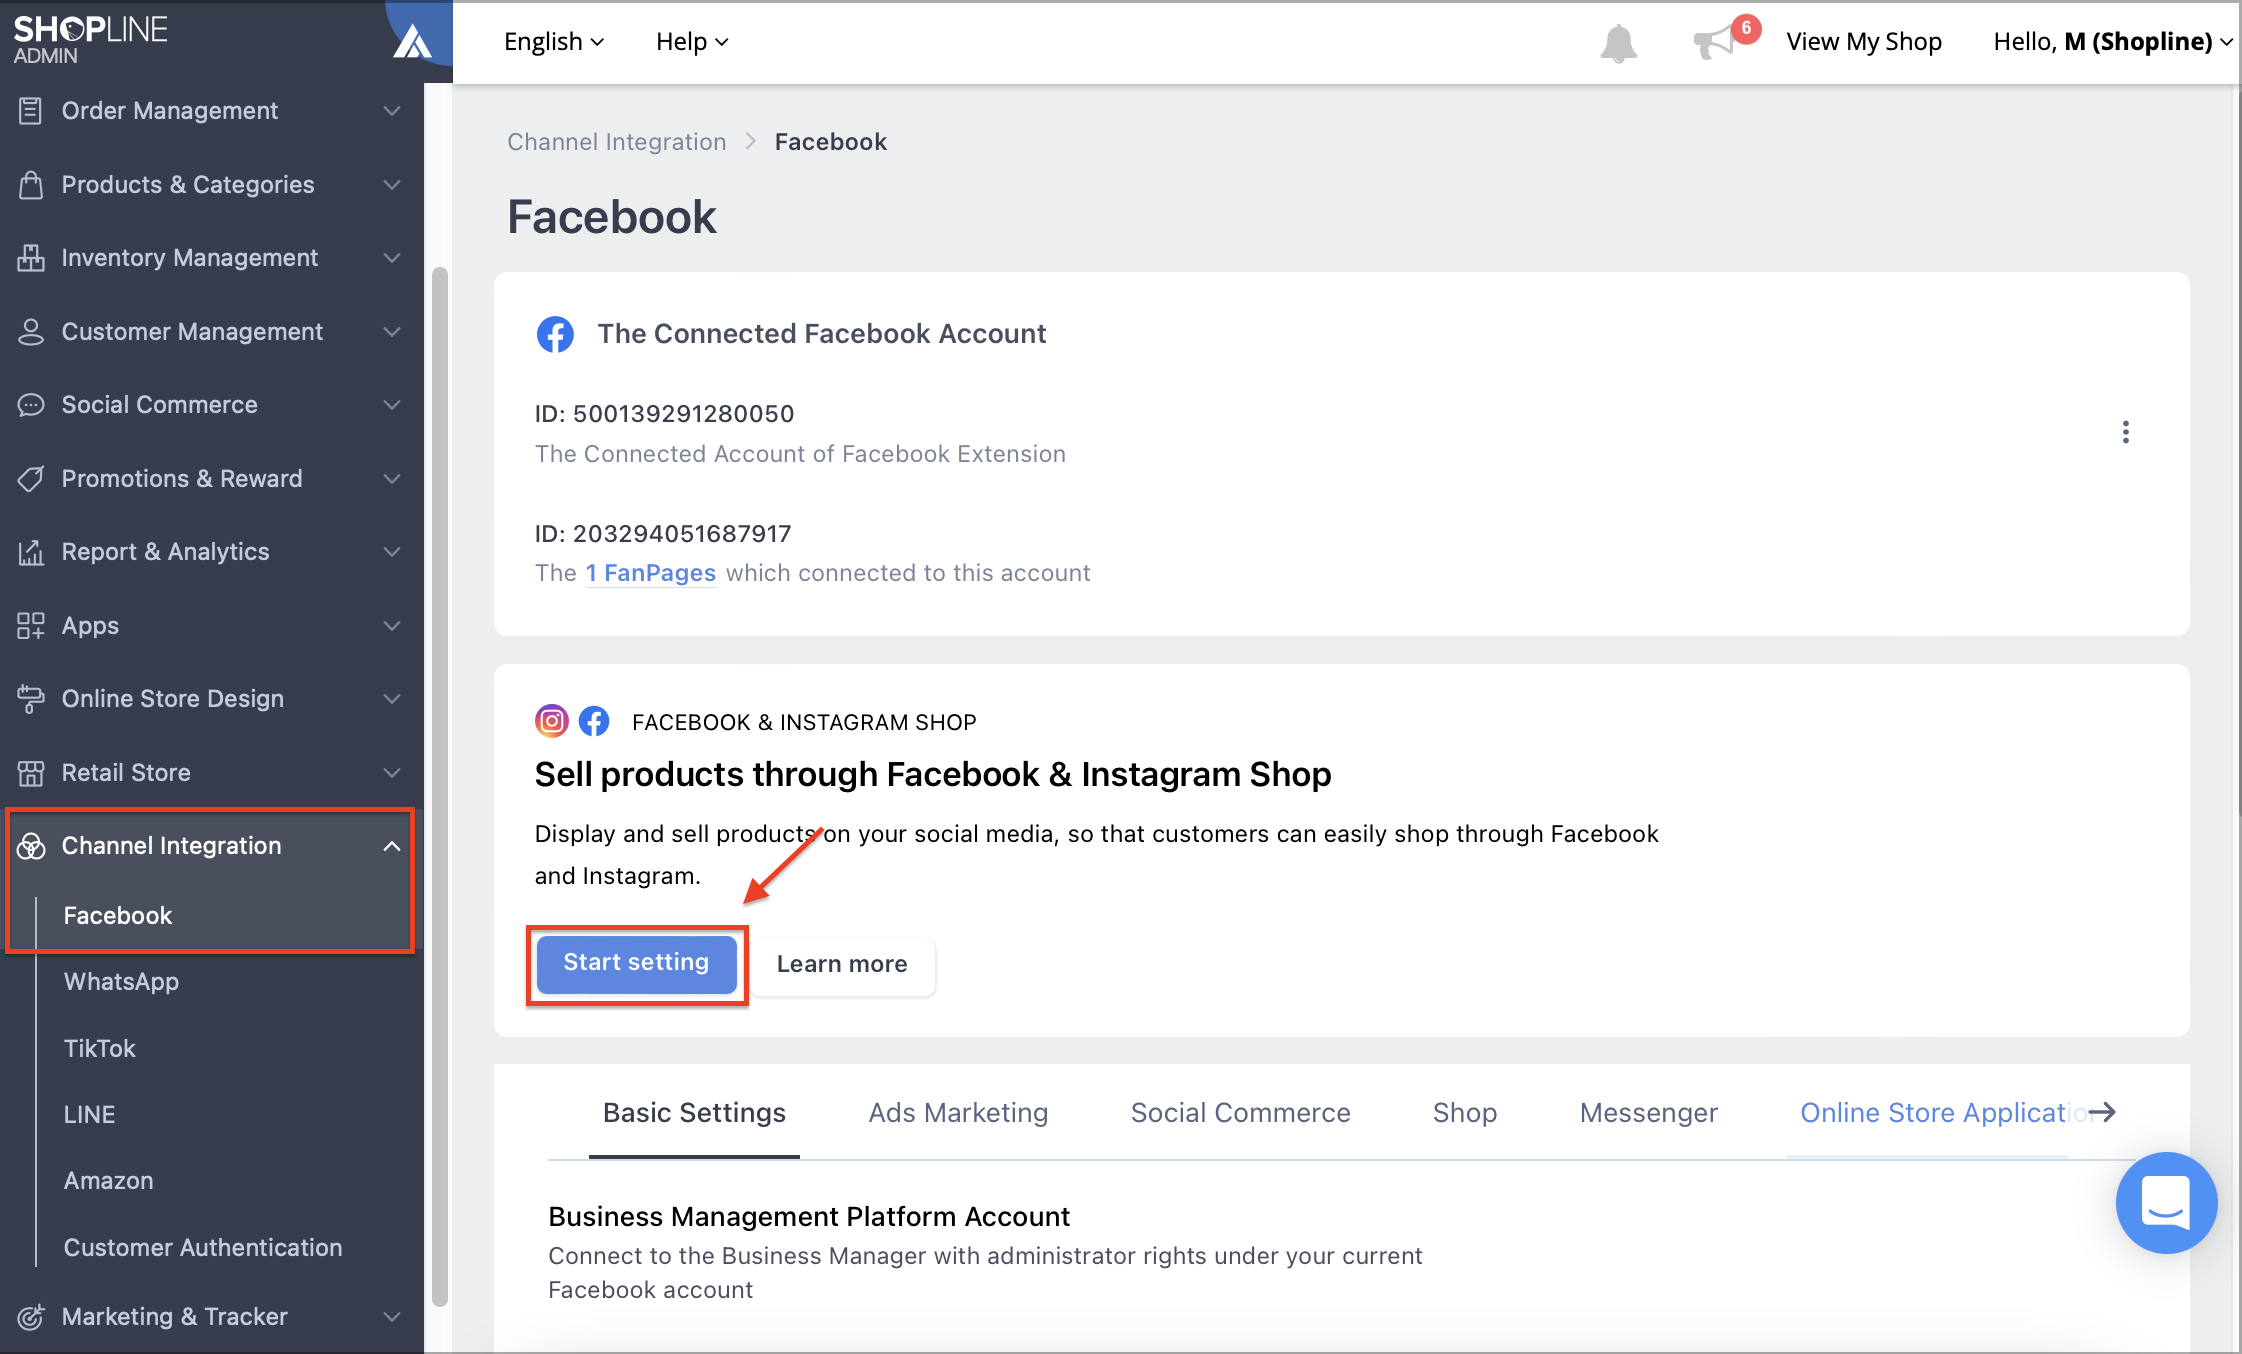Expand Marketing & Tracker chevron
The width and height of the screenshot is (2242, 1354).
pos(392,1317)
